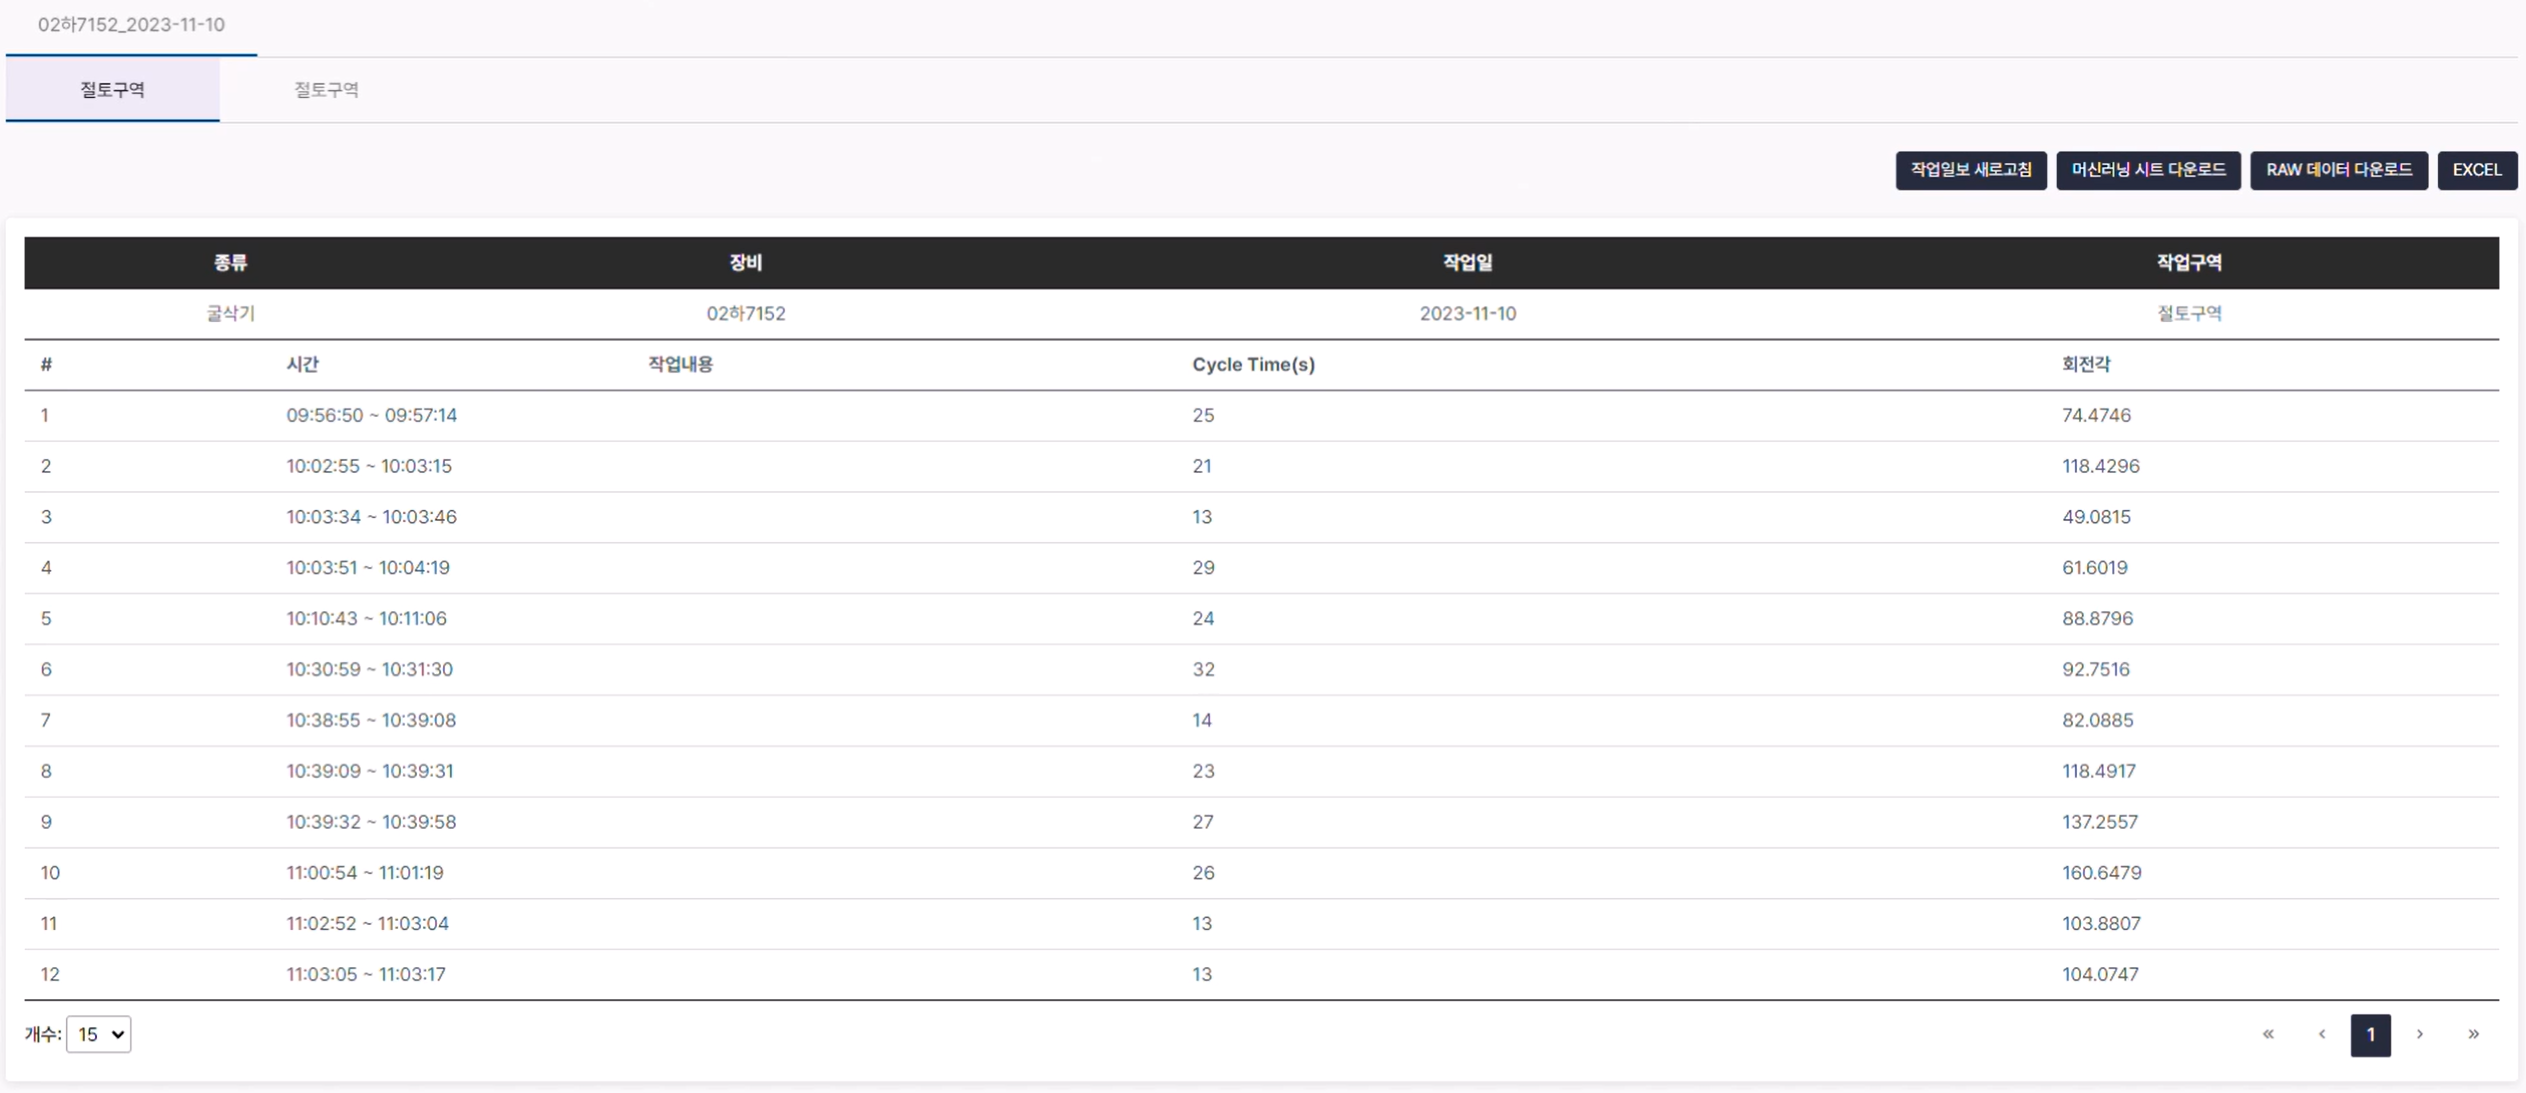
Task: Click the 작업내용 column header
Action: (680, 365)
